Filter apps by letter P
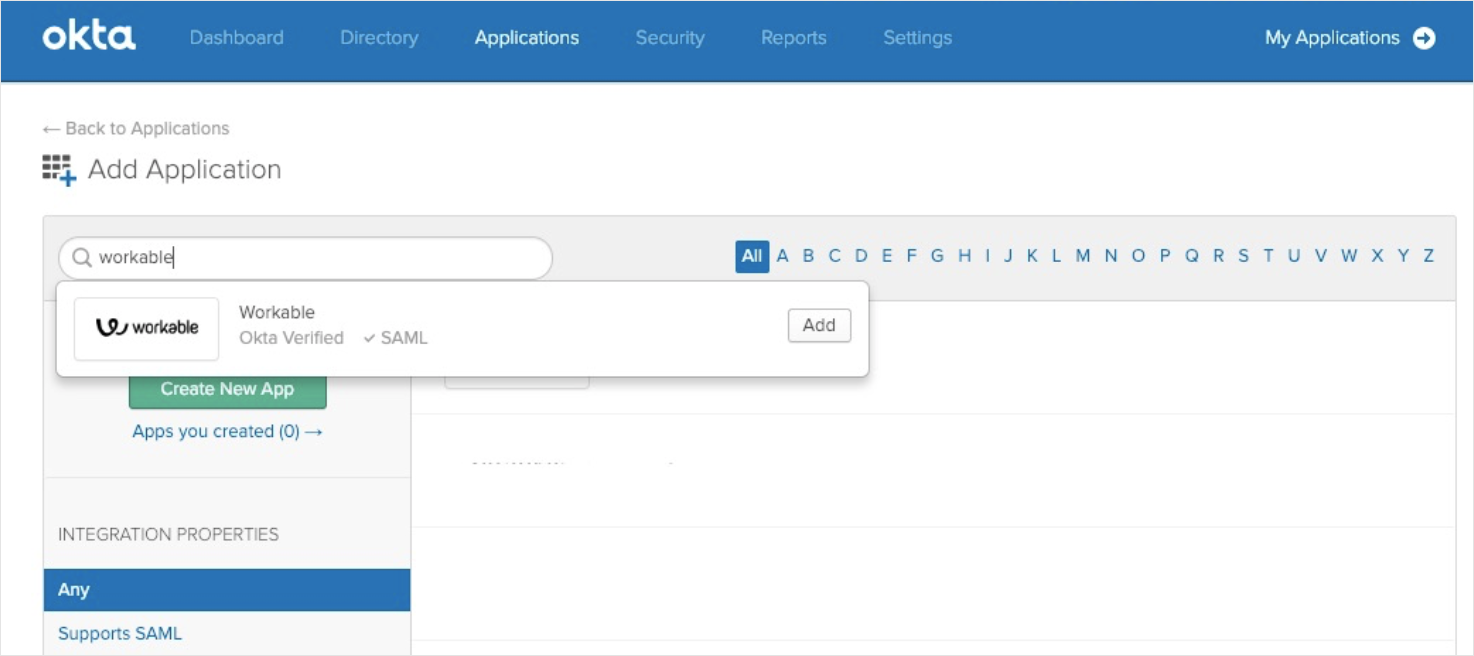The width and height of the screenshot is (1474, 656). pos(1165,256)
